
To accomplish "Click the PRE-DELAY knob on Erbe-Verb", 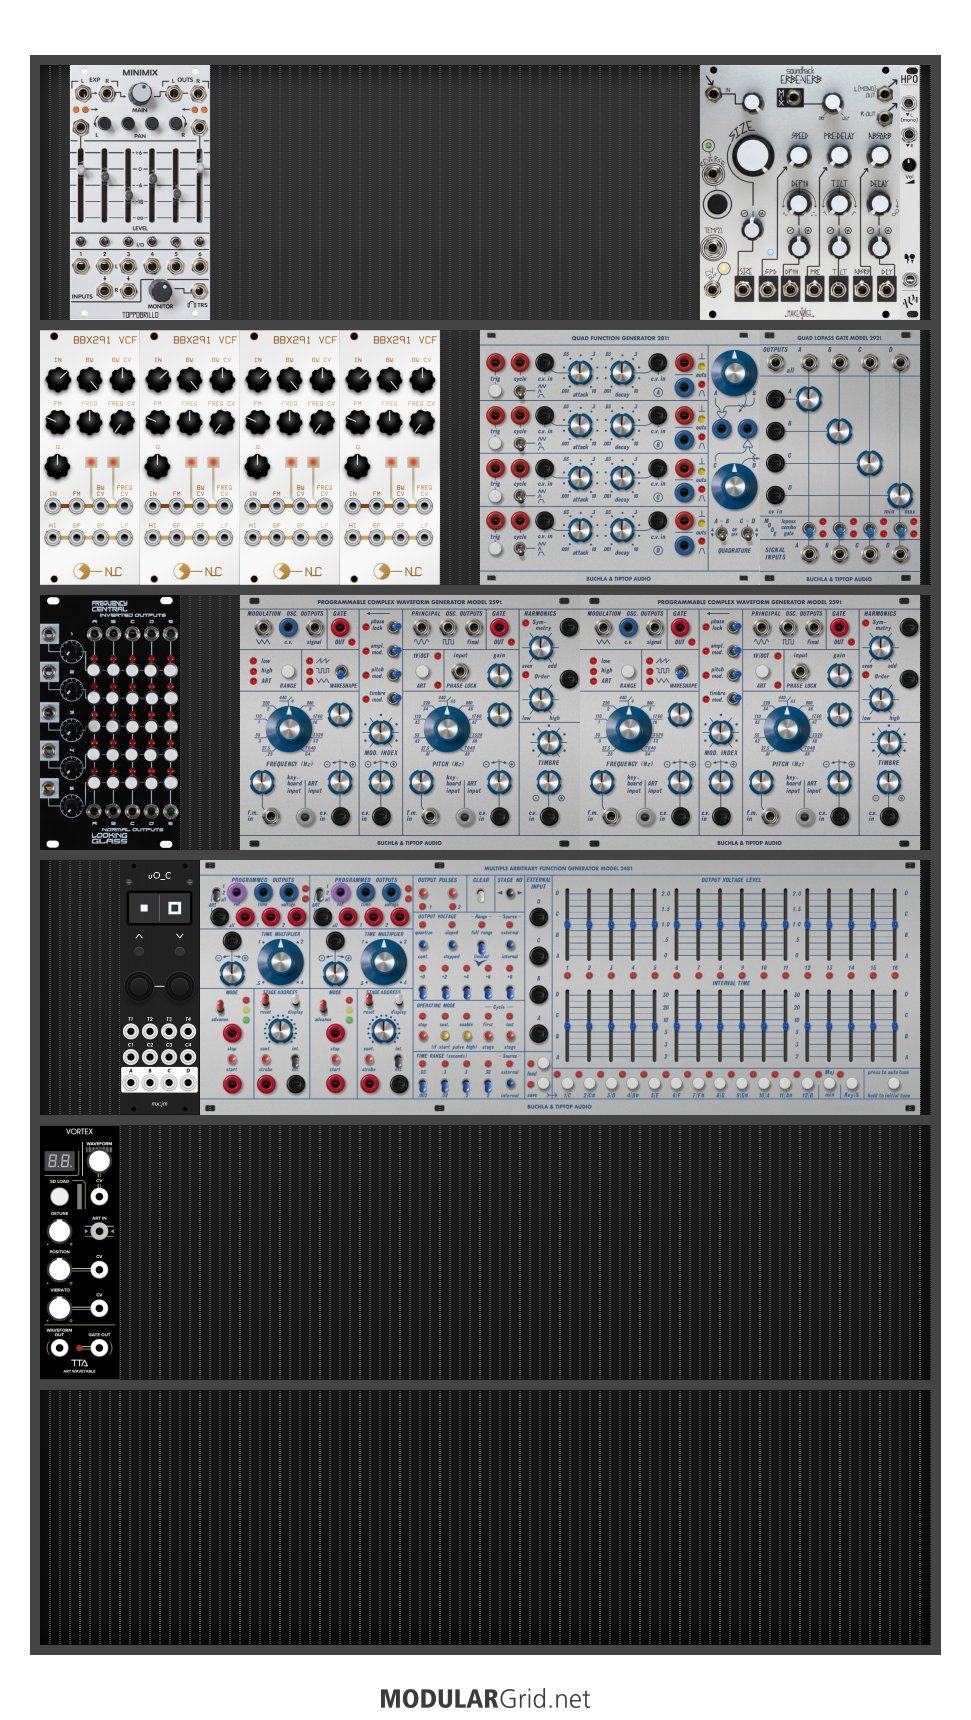I will pos(839,155).
